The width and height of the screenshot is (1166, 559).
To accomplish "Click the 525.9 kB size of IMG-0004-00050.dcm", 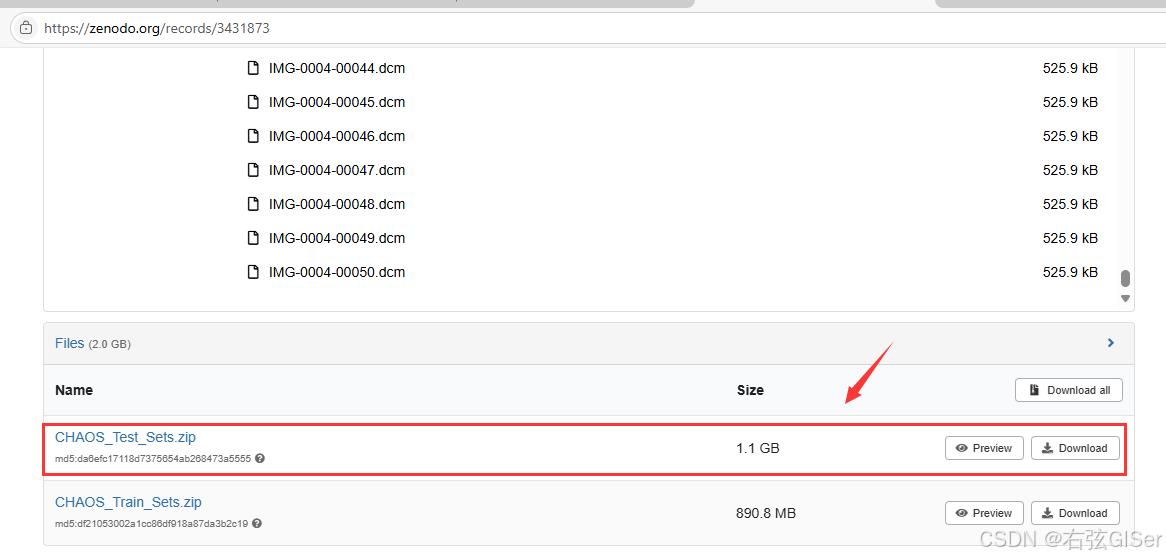I will pos(1070,272).
